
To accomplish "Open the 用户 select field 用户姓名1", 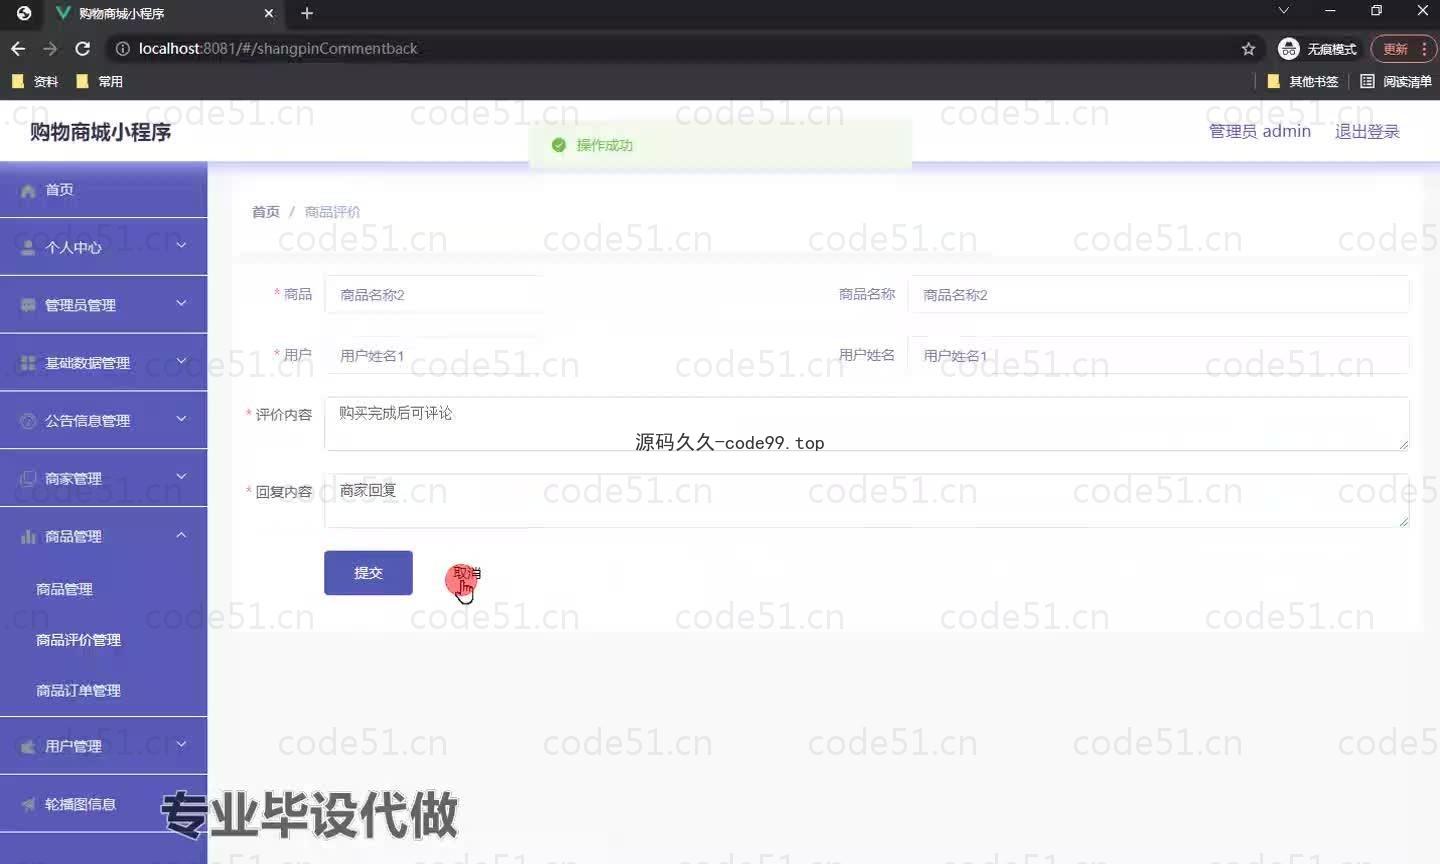I will 434,355.
